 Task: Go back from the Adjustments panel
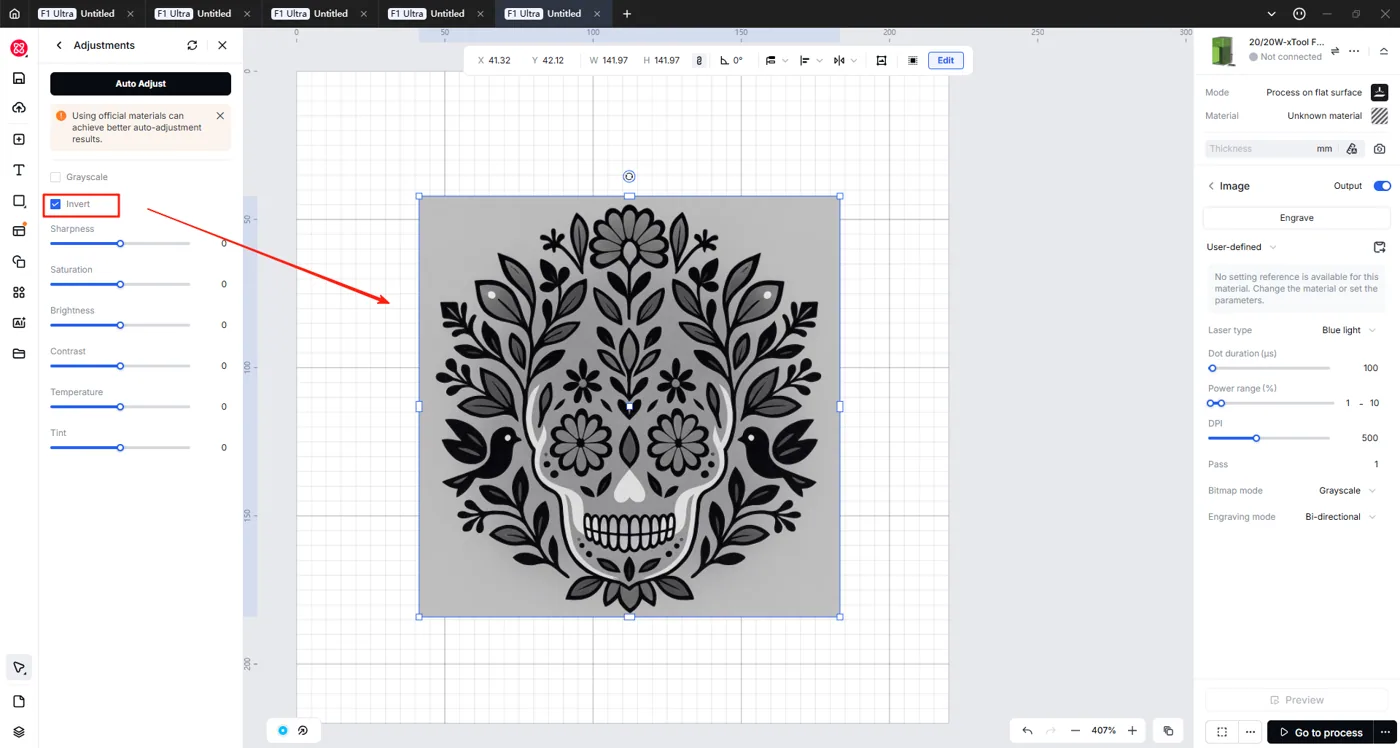pos(59,45)
